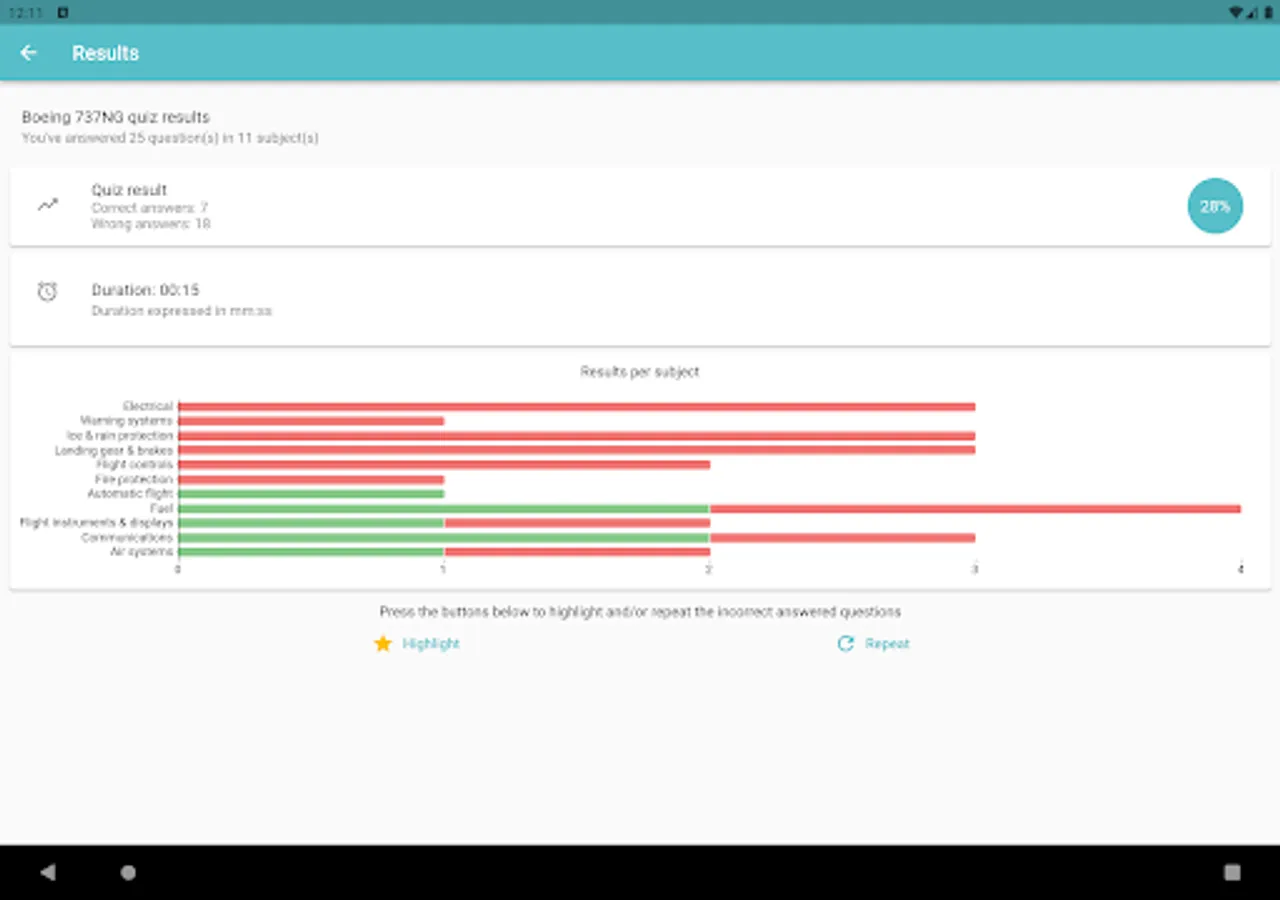Click the trend line icon beside Quiz result
Viewport: 1280px width, 900px height.
[x=47, y=205]
